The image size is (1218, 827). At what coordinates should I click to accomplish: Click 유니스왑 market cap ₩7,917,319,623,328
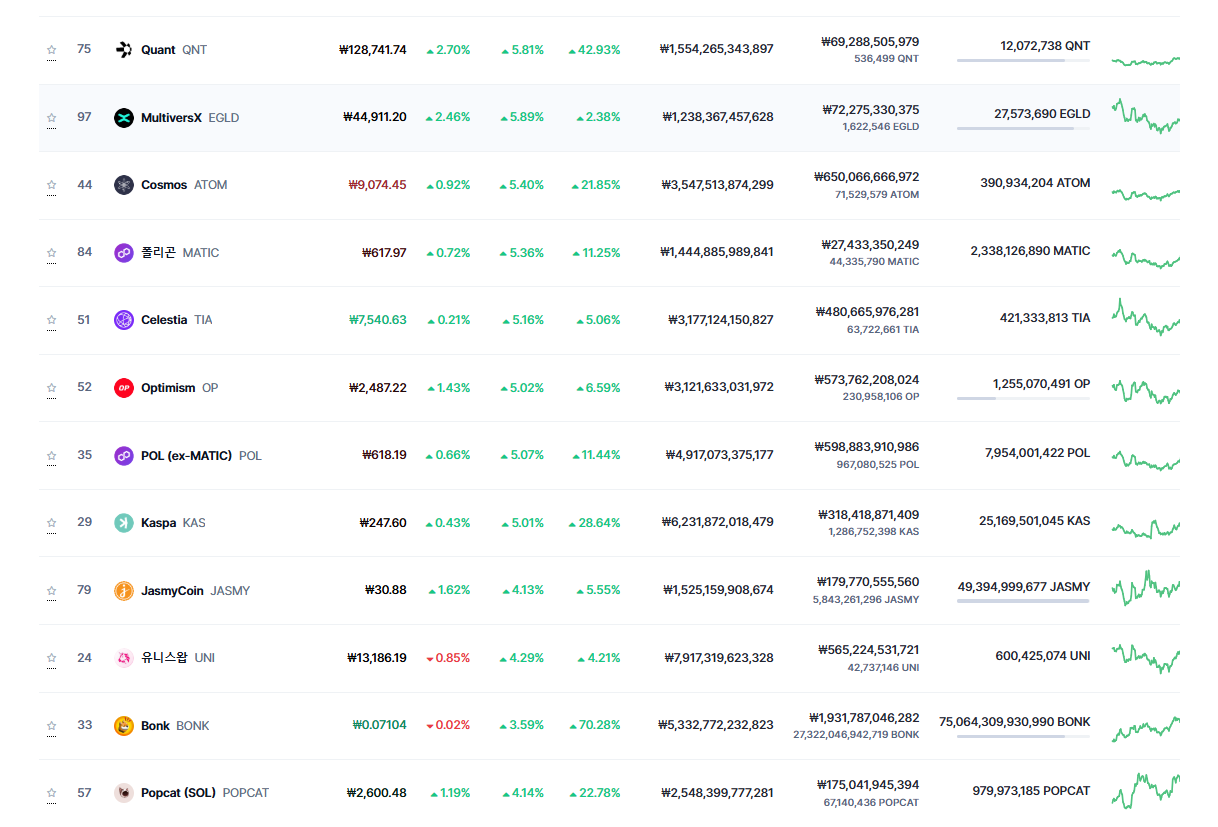(719, 658)
